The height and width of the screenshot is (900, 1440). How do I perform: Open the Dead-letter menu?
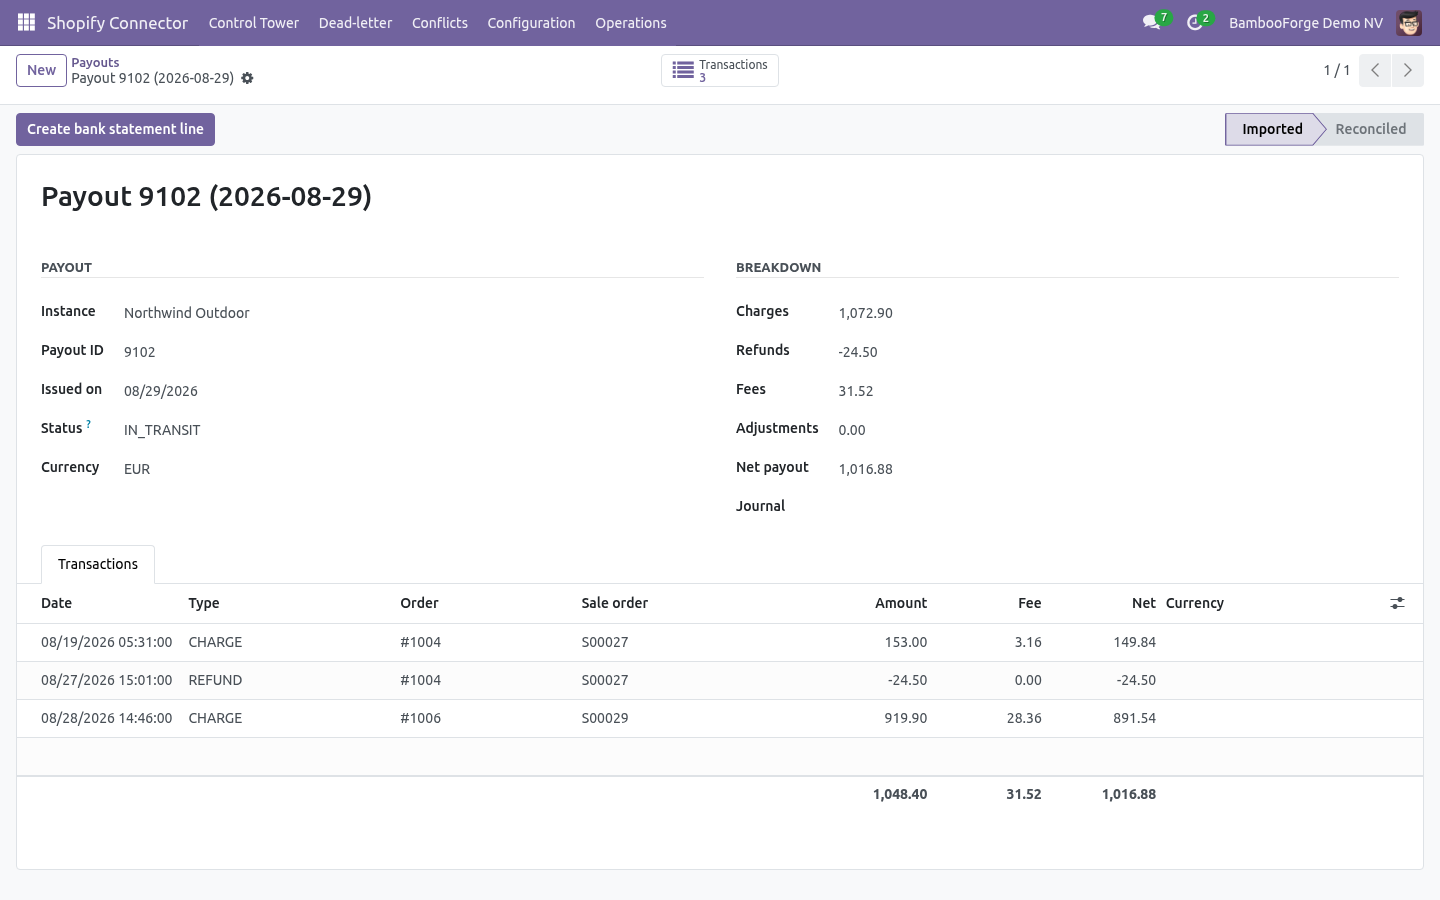click(x=355, y=23)
